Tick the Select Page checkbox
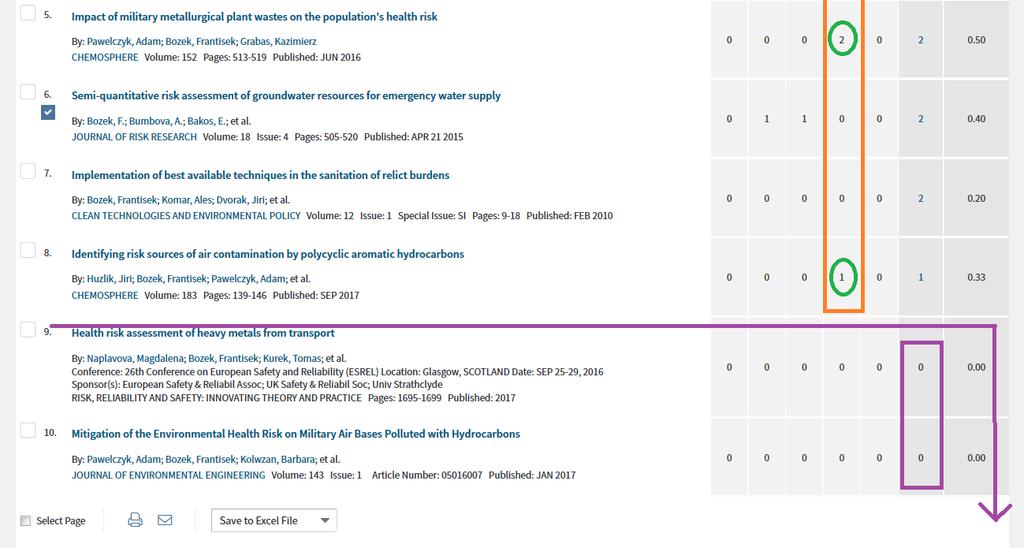The width and height of the screenshot is (1024, 548). tap(25, 521)
